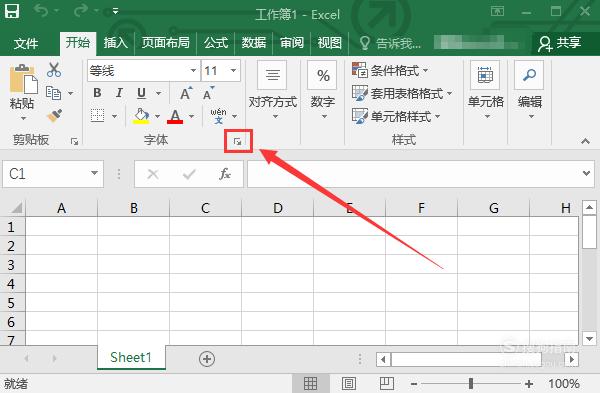Save the workbook with the floppy icon
This screenshot has width=600, height=393.
12,11
